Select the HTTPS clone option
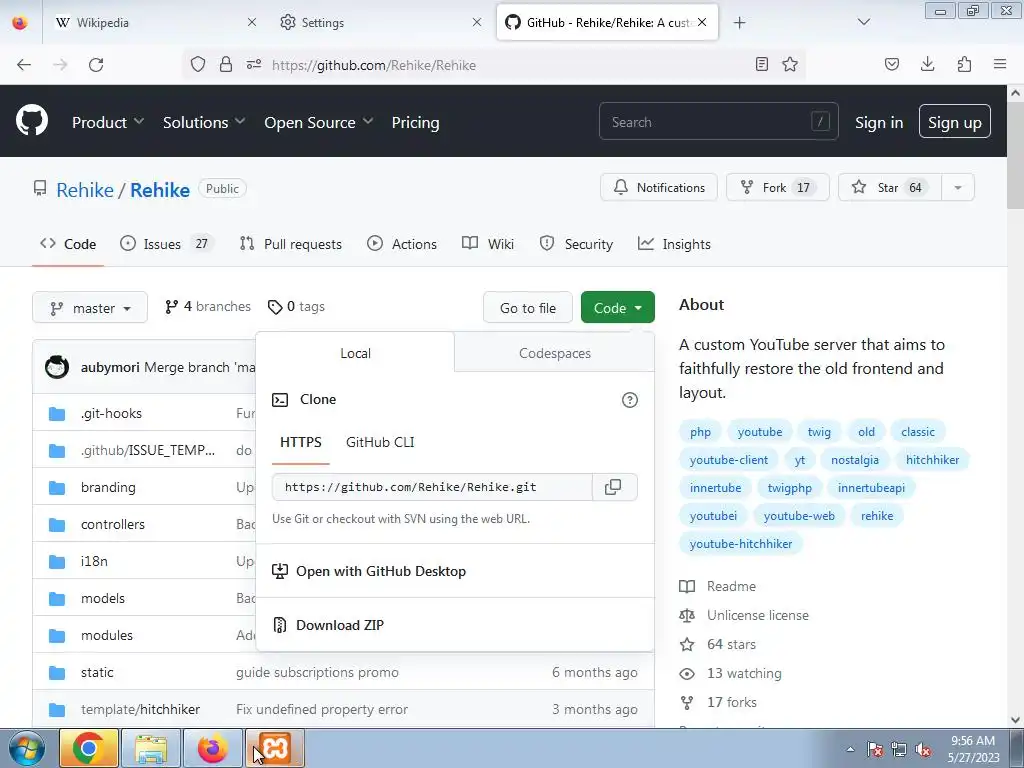This screenshot has width=1024, height=768. 300,442
